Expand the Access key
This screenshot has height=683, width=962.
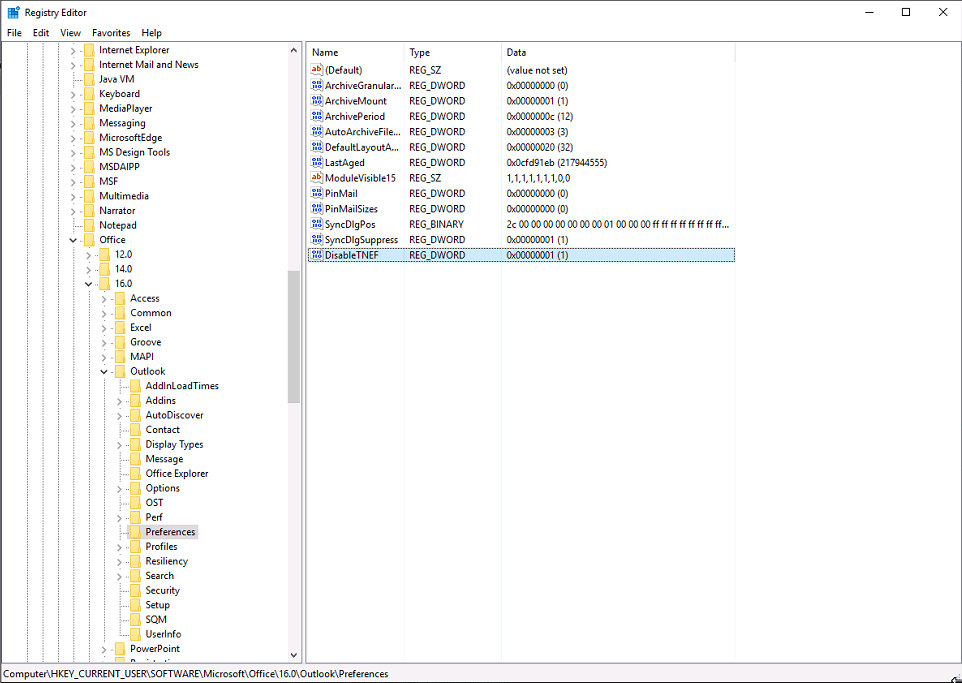pos(104,298)
